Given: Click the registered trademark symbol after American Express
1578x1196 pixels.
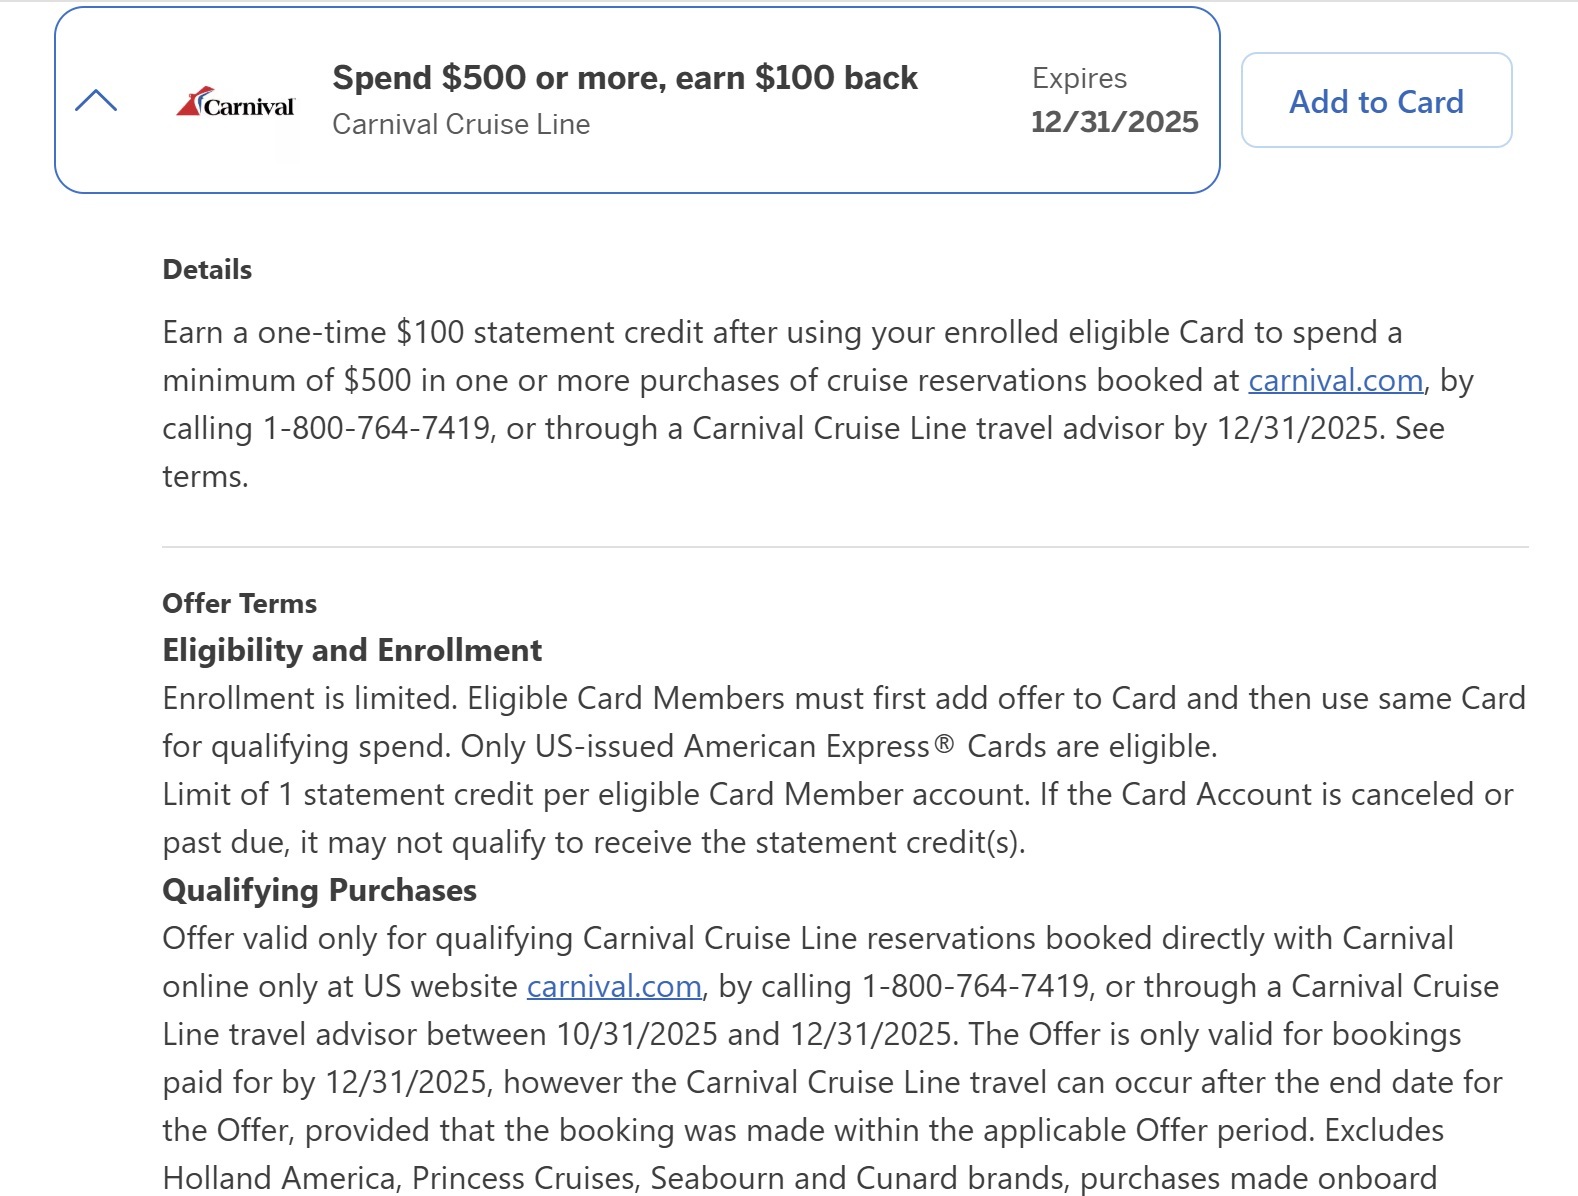Looking at the screenshot, I should coord(944,746).
